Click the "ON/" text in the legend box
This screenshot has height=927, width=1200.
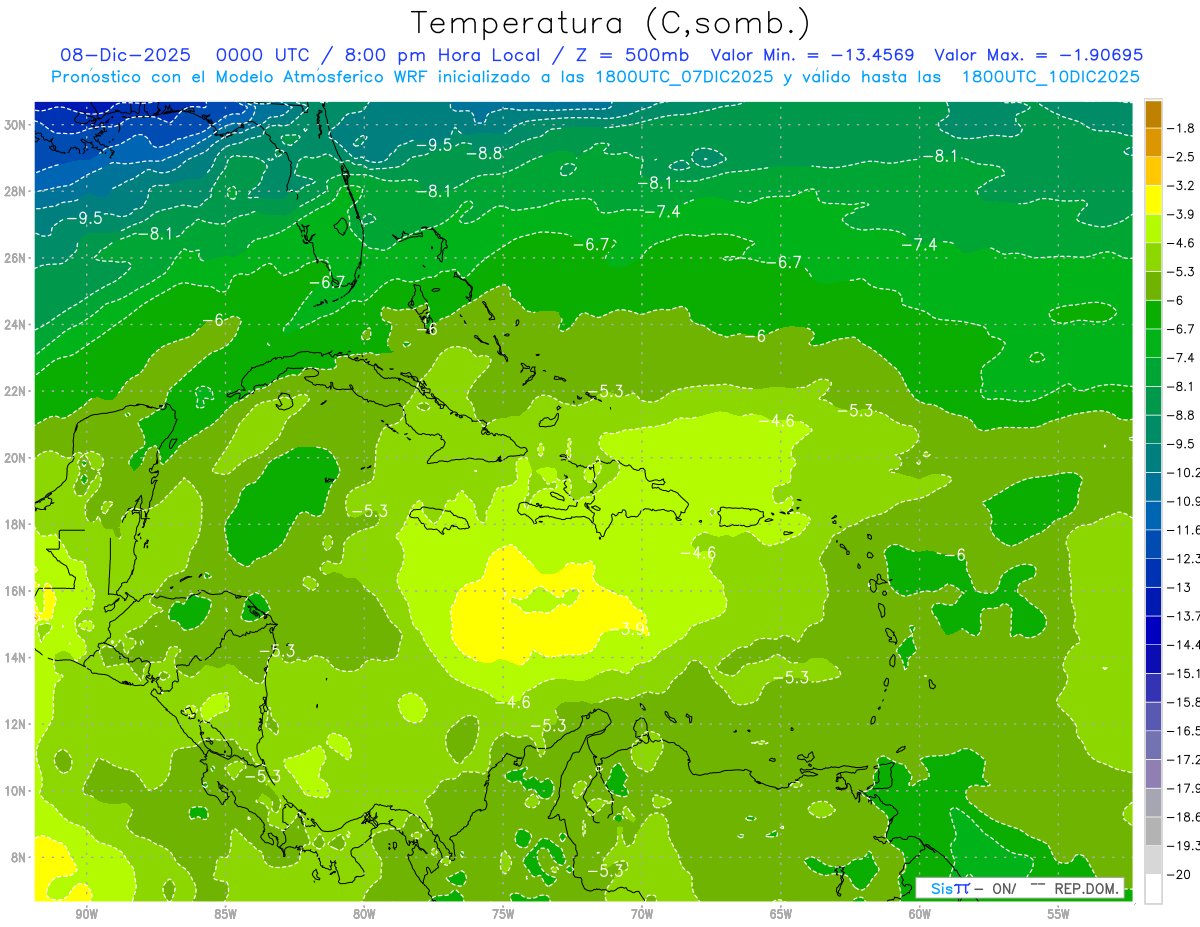1005,888
